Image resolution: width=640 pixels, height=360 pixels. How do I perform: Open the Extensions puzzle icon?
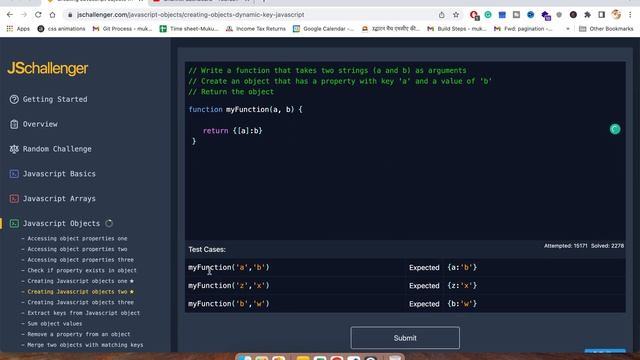tap(587, 15)
